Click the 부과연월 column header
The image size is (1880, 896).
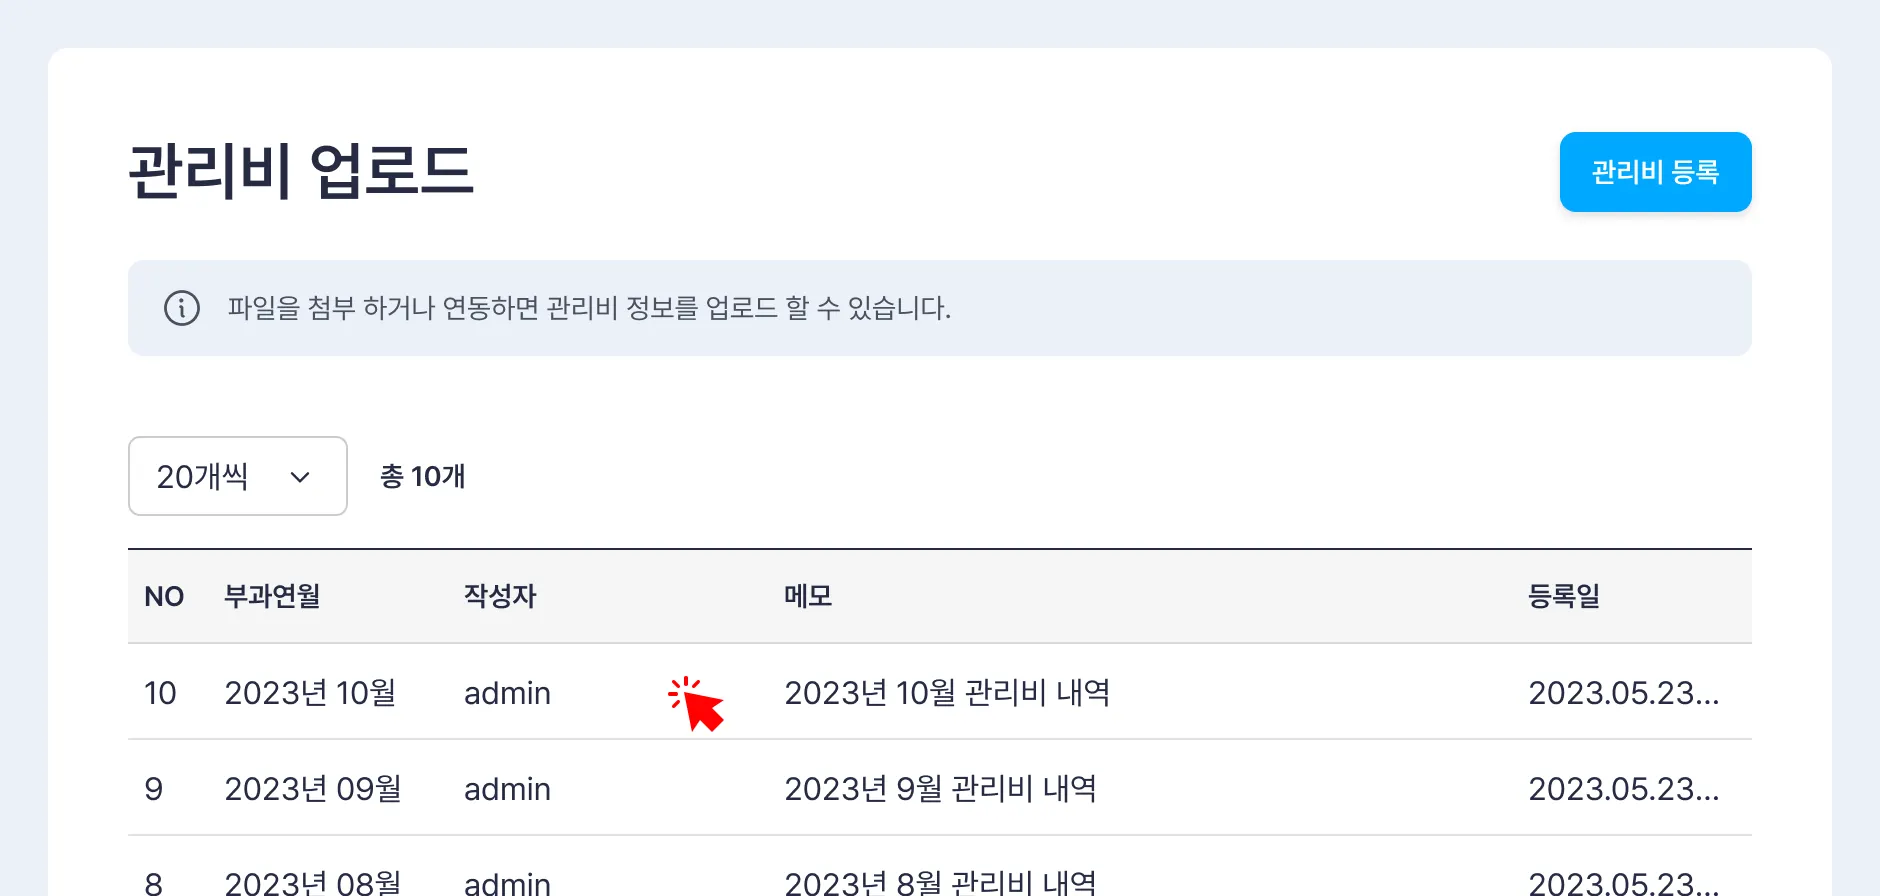pyautogui.click(x=272, y=596)
